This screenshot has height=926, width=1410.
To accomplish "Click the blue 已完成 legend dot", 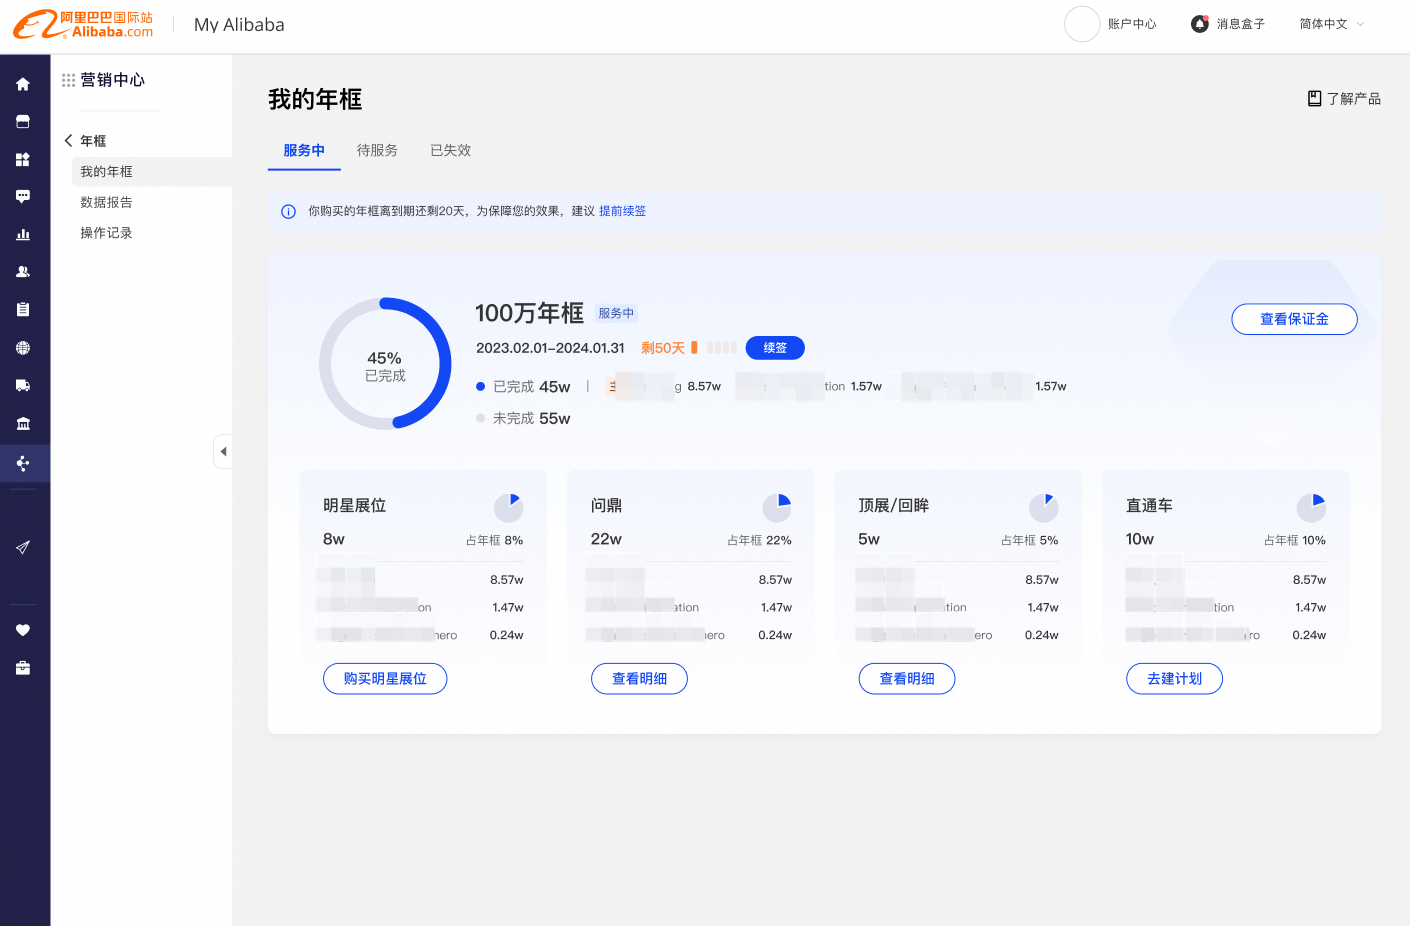I will pos(481,387).
